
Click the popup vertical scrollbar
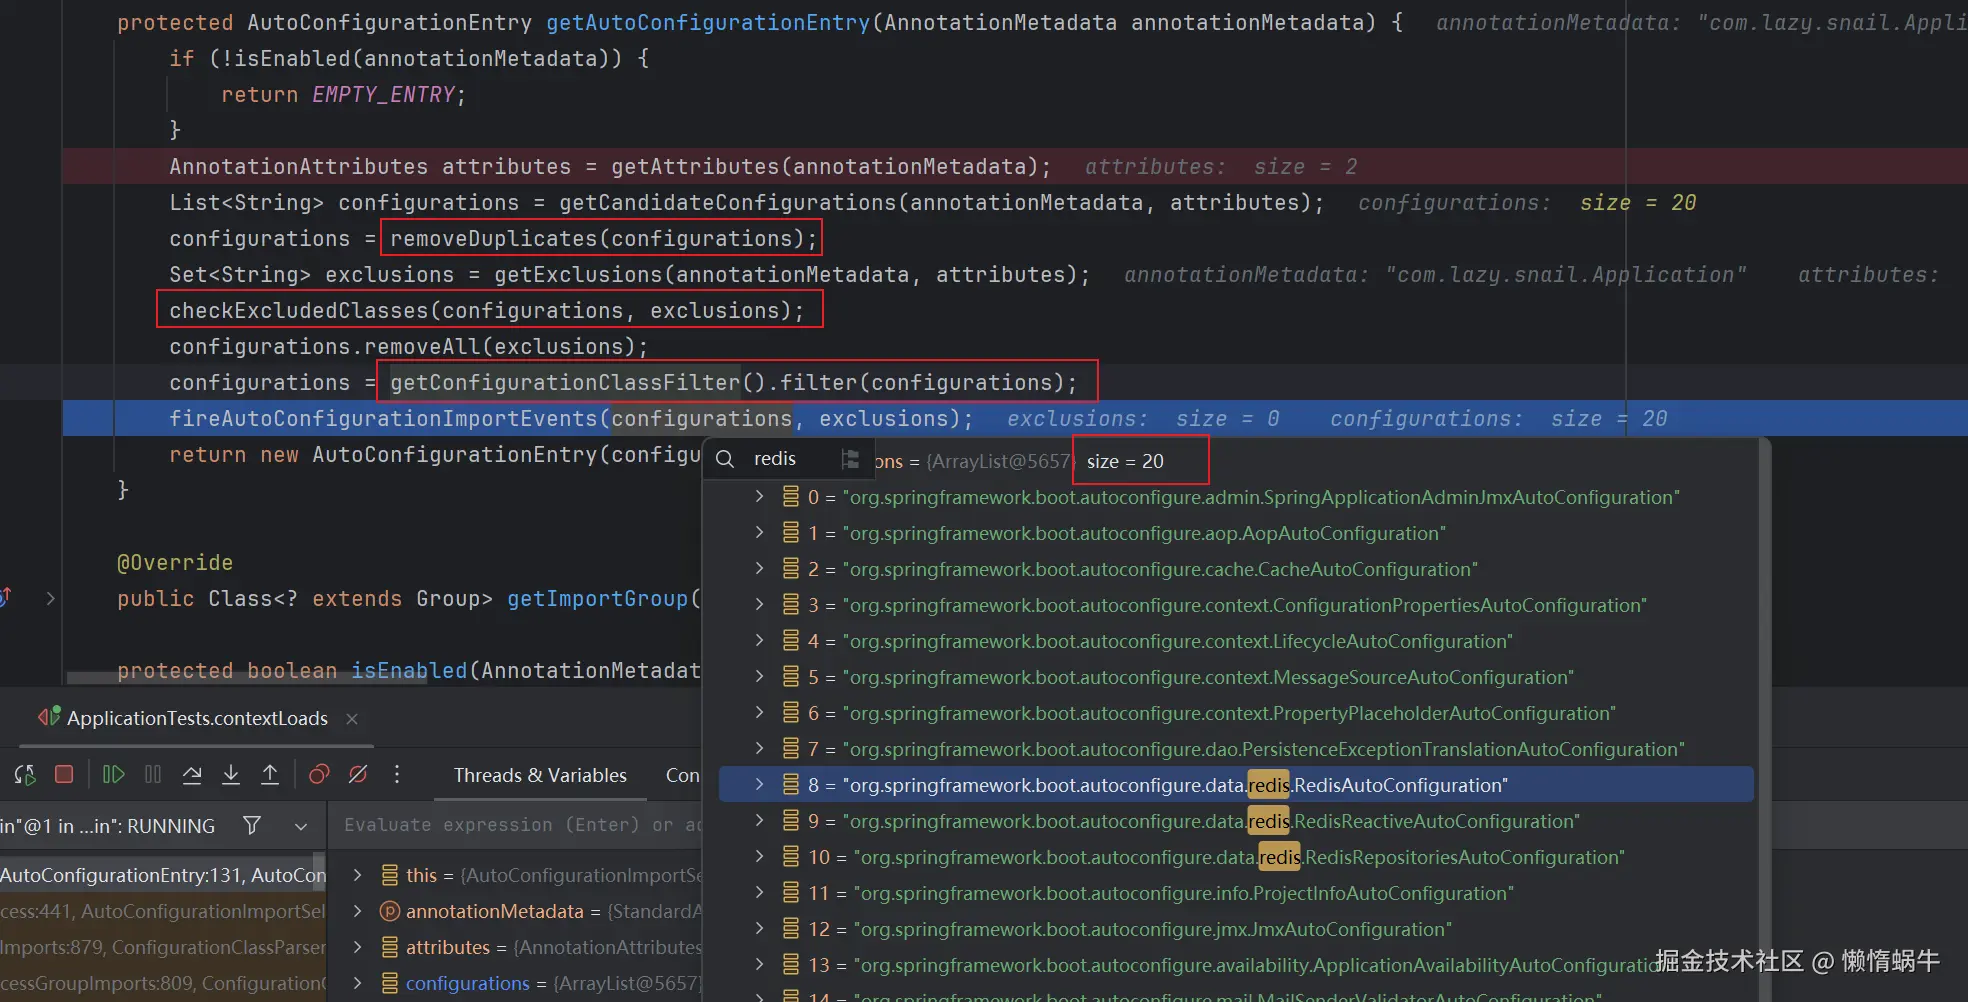[1765, 720]
